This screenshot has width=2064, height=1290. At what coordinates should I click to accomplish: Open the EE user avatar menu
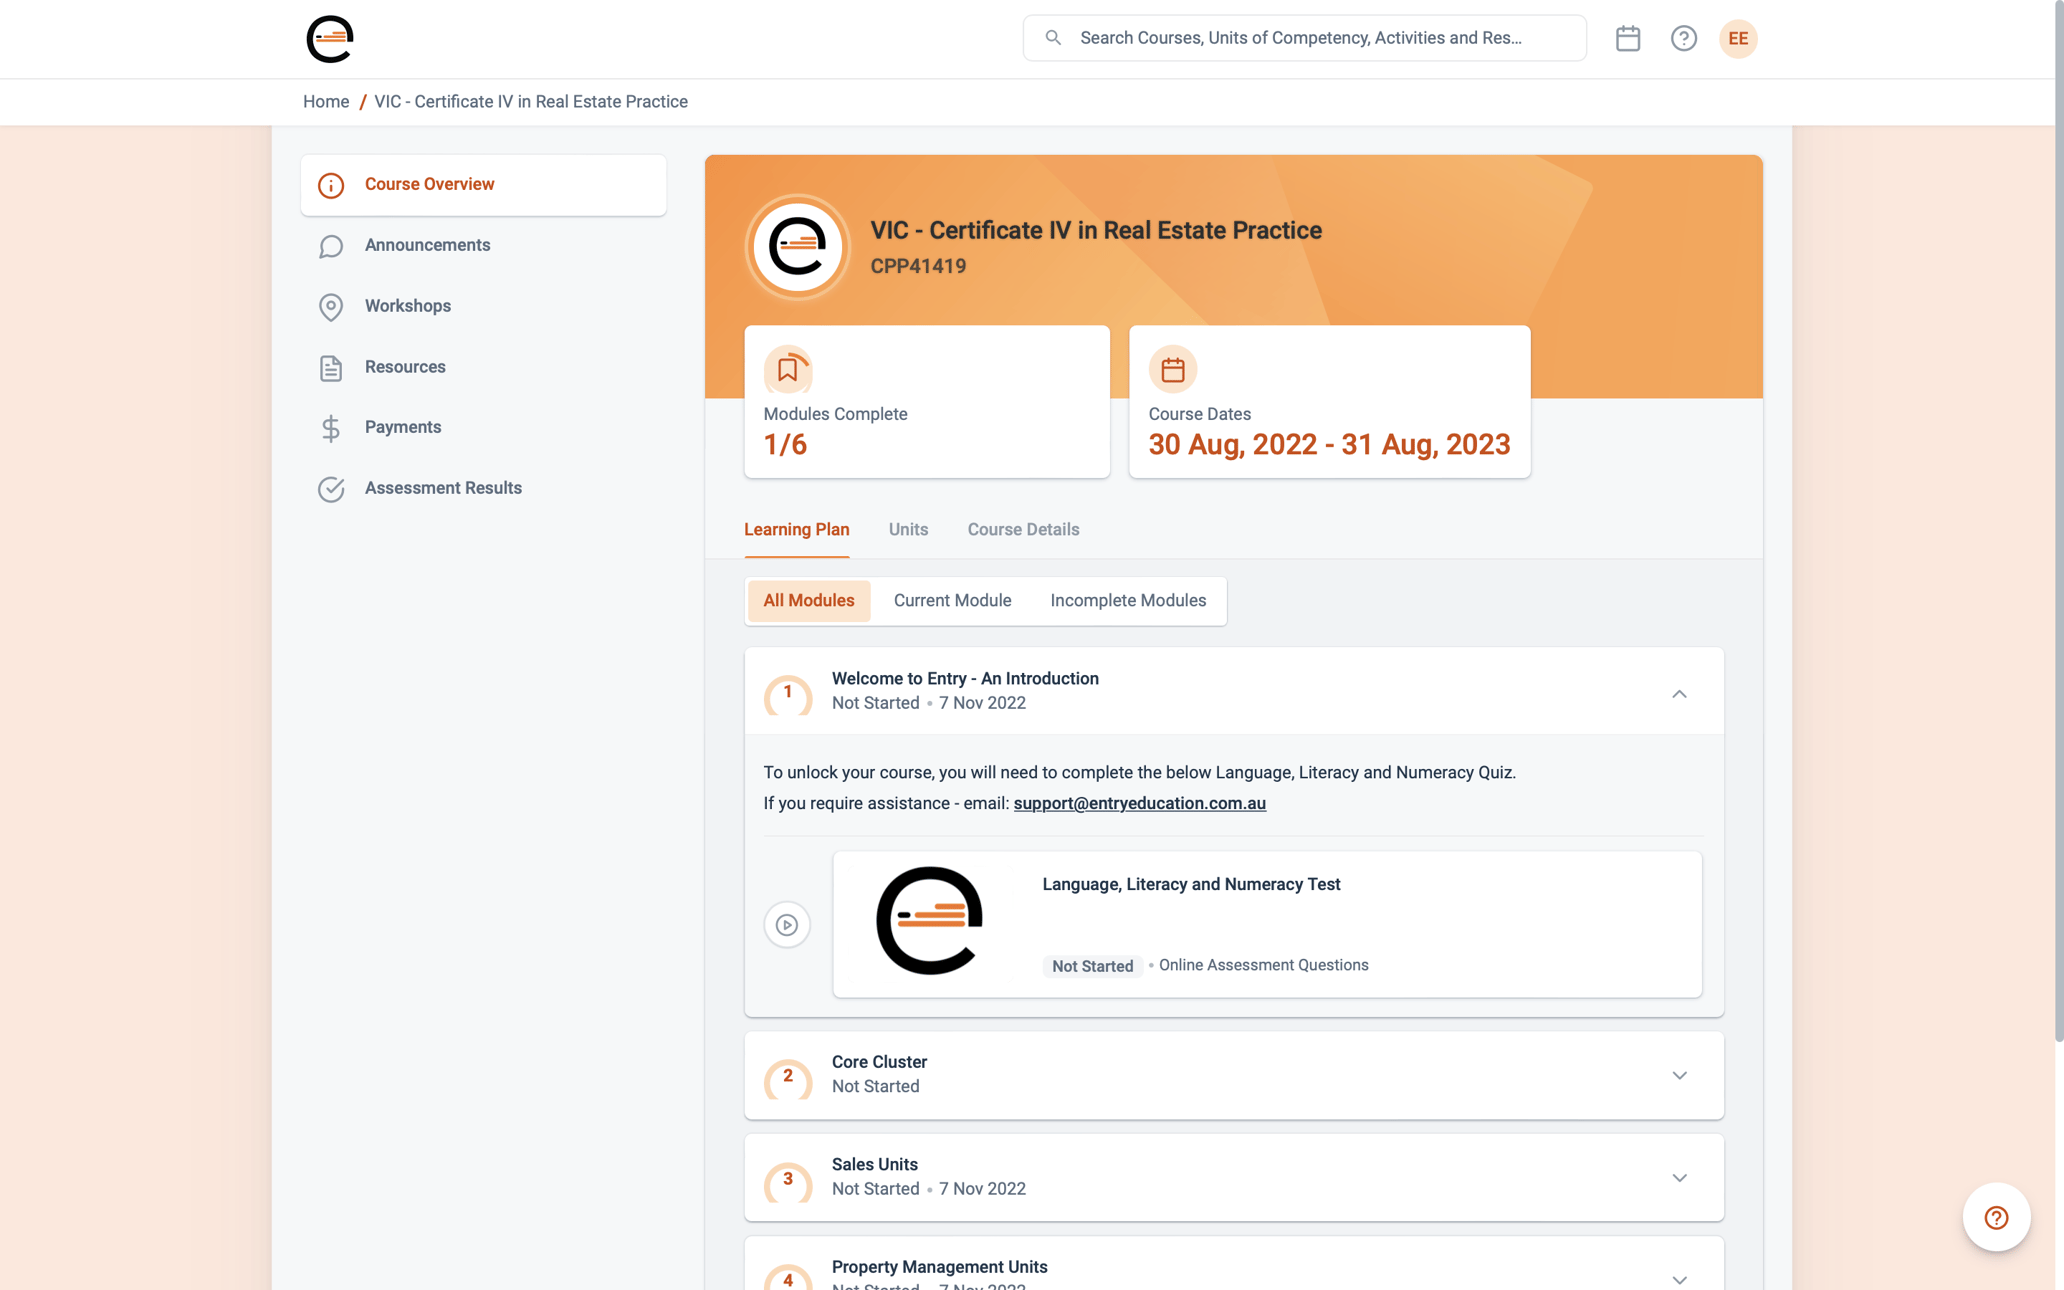click(x=1738, y=38)
